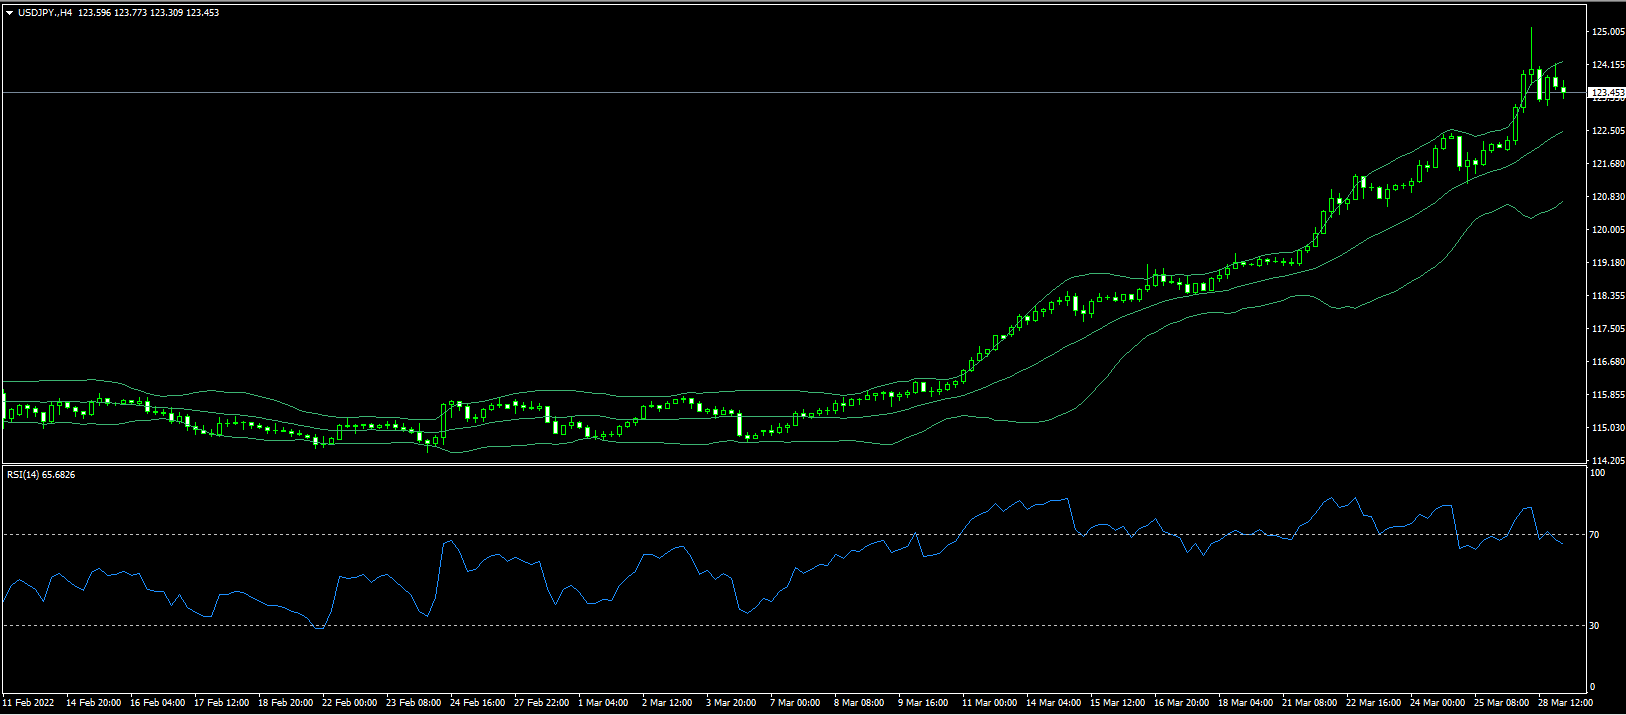Click the 22 Feb 00:00 time label
The width and height of the screenshot is (1626, 715).
[x=349, y=703]
